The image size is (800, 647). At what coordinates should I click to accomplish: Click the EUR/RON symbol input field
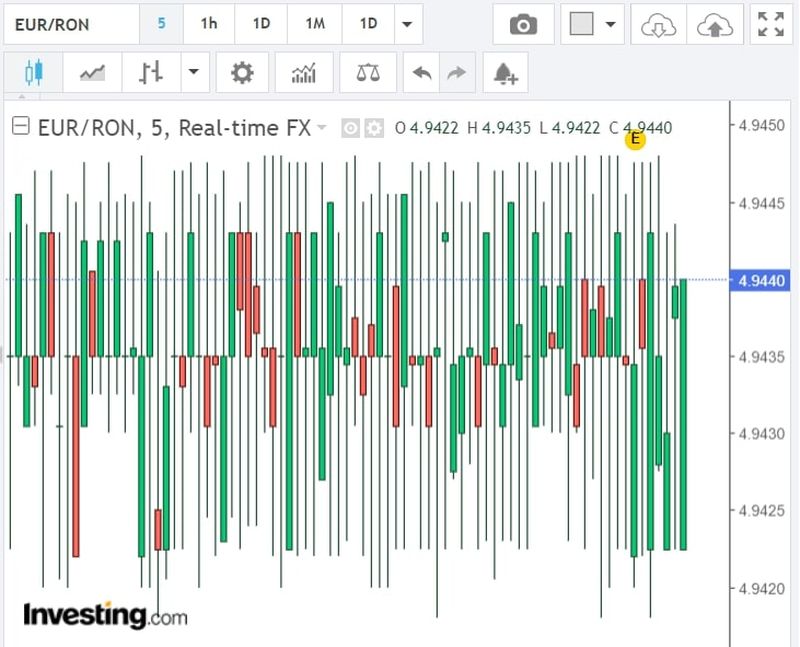click(68, 24)
